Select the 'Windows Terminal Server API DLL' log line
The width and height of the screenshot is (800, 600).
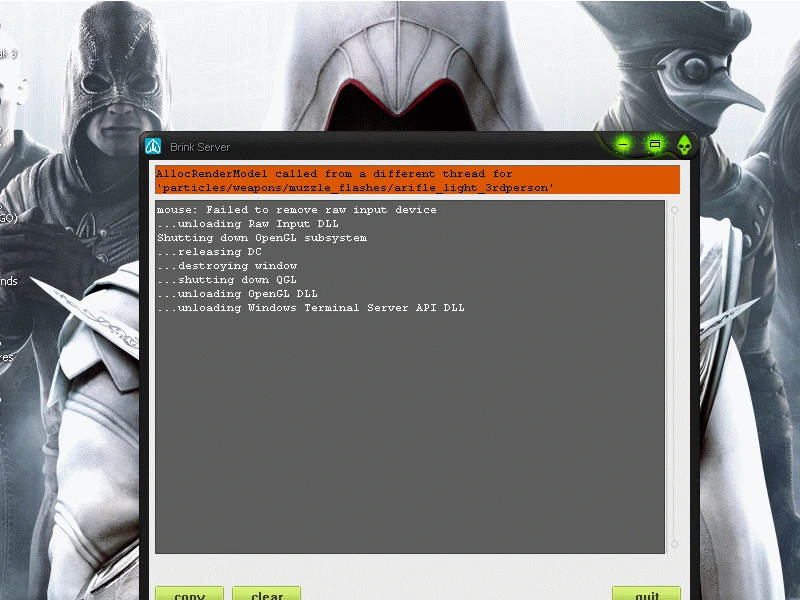pyautogui.click(x=311, y=308)
